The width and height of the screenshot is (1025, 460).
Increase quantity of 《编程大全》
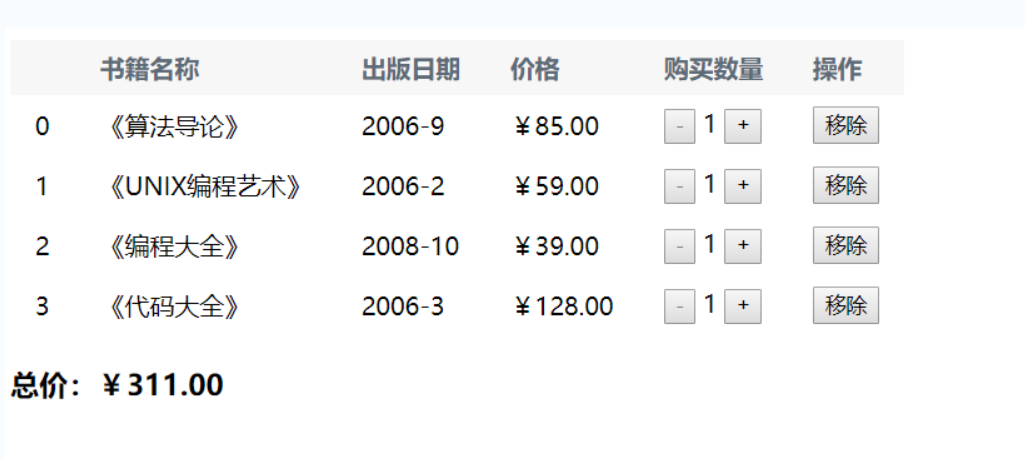743,246
